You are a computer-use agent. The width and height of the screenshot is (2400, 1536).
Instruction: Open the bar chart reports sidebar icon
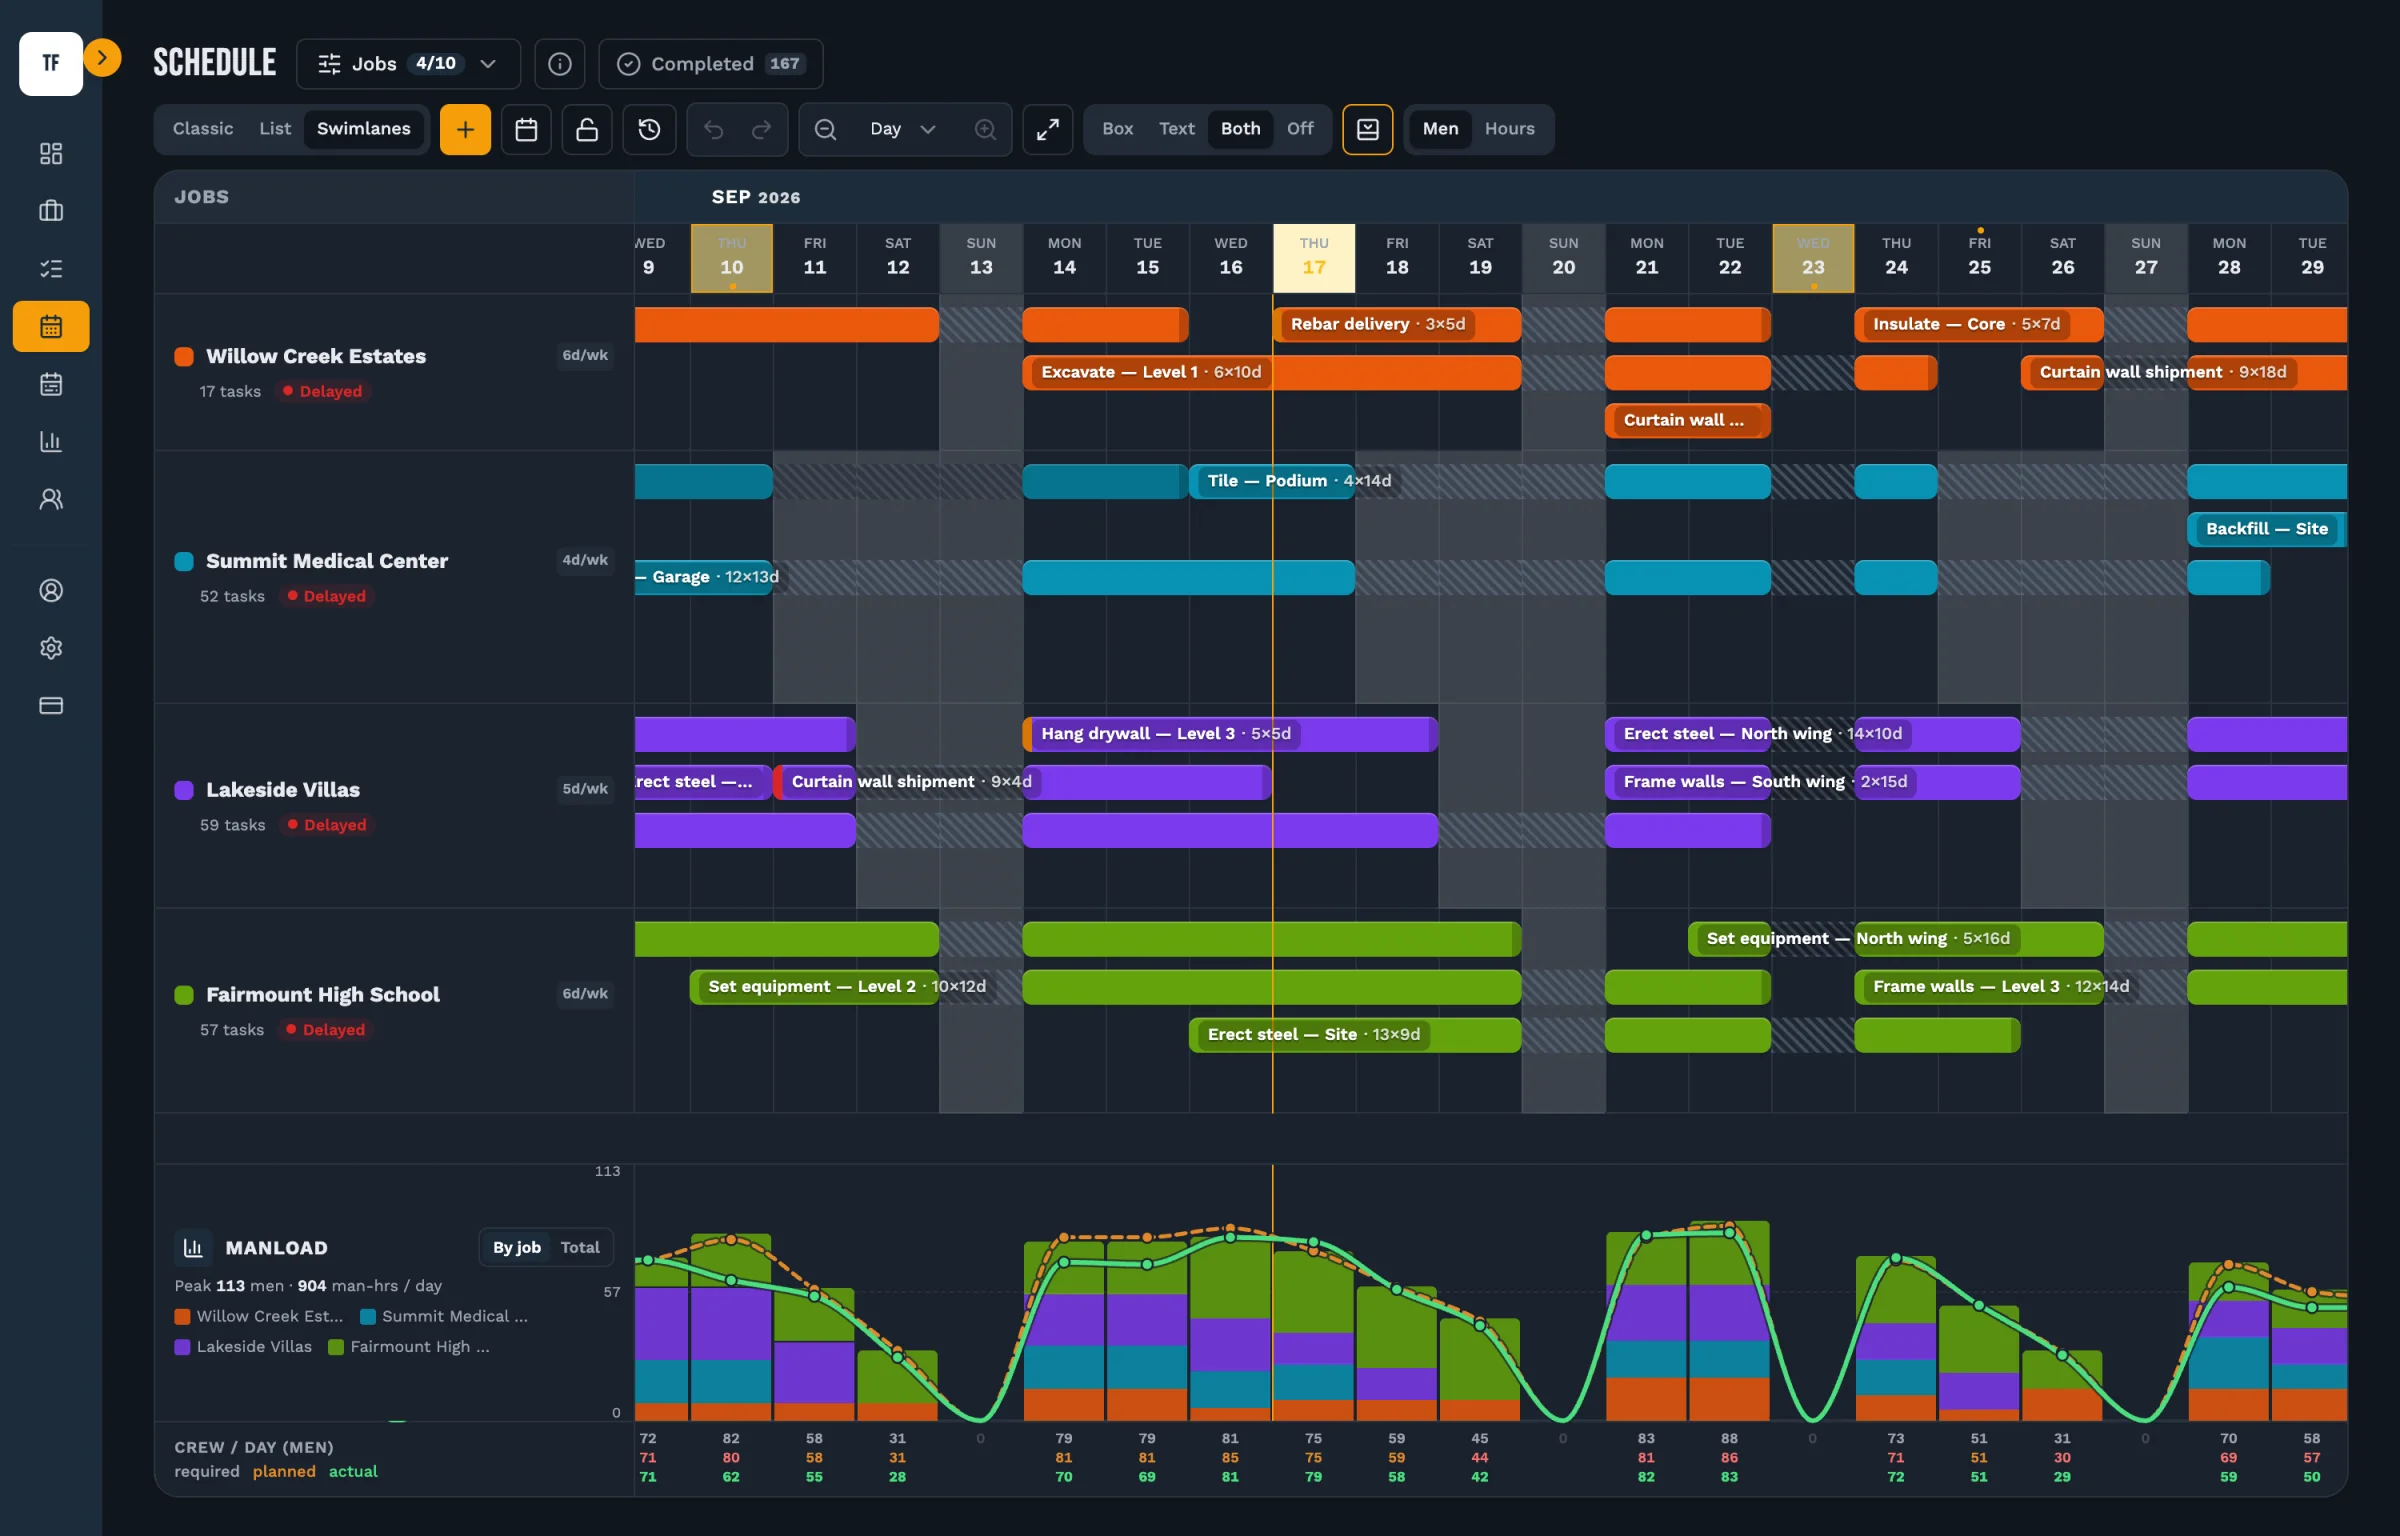[x=51, y=441]
